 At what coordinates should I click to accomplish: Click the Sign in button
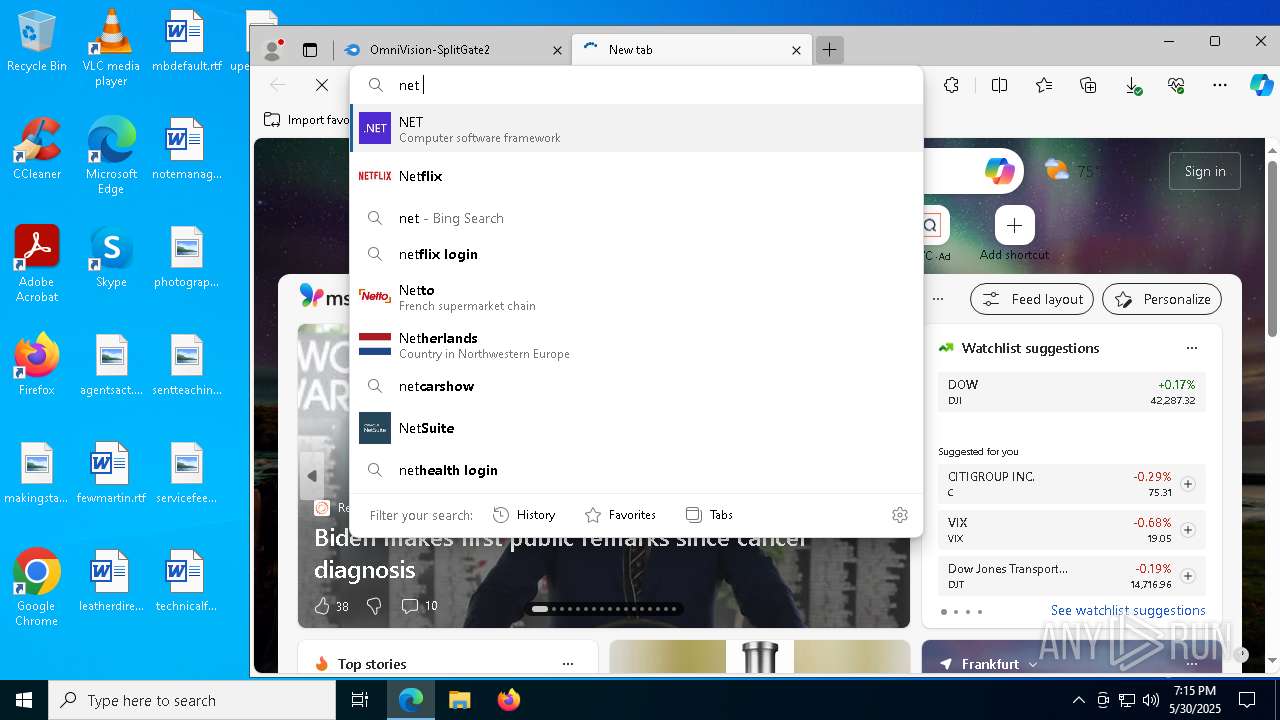click(1205, 171)
